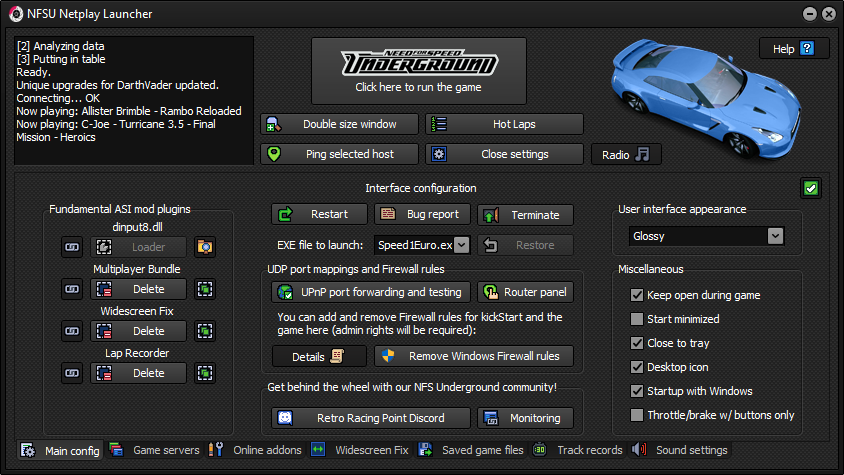The width and height of the screenshot is (844, 475).
Task: Open the Help button
Action: 794,48
